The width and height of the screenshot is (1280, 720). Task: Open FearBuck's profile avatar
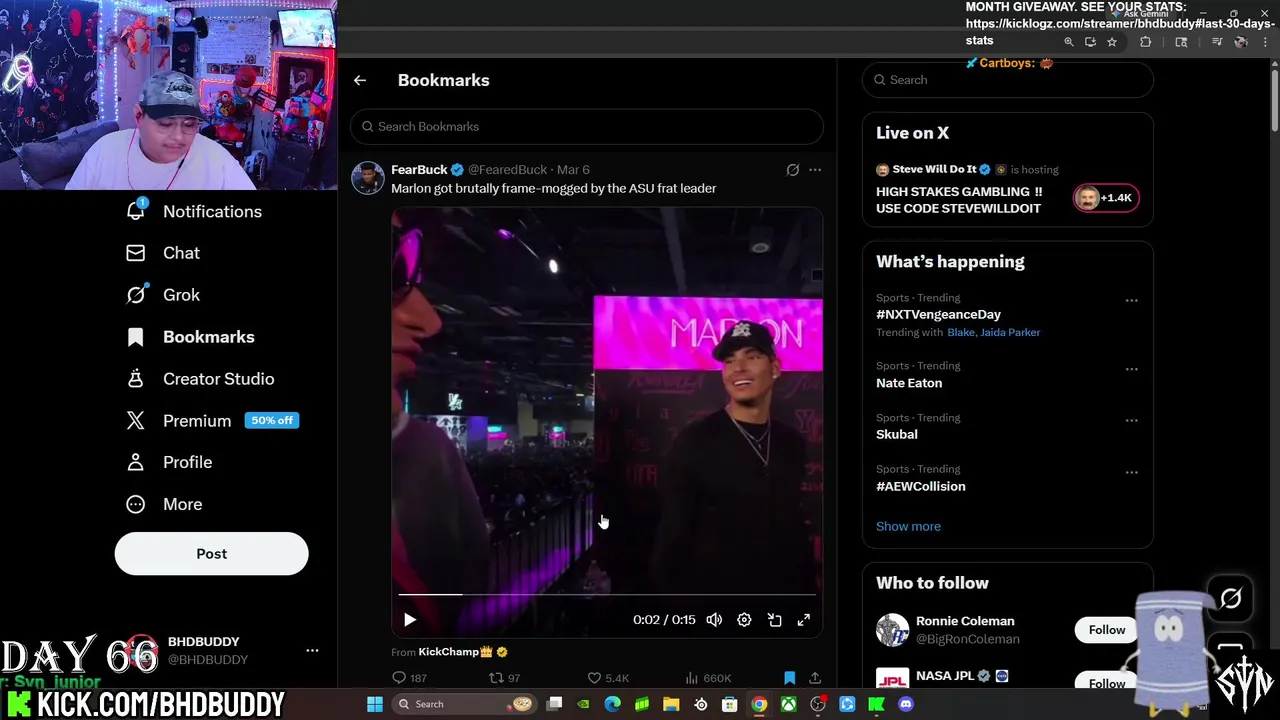368,178
